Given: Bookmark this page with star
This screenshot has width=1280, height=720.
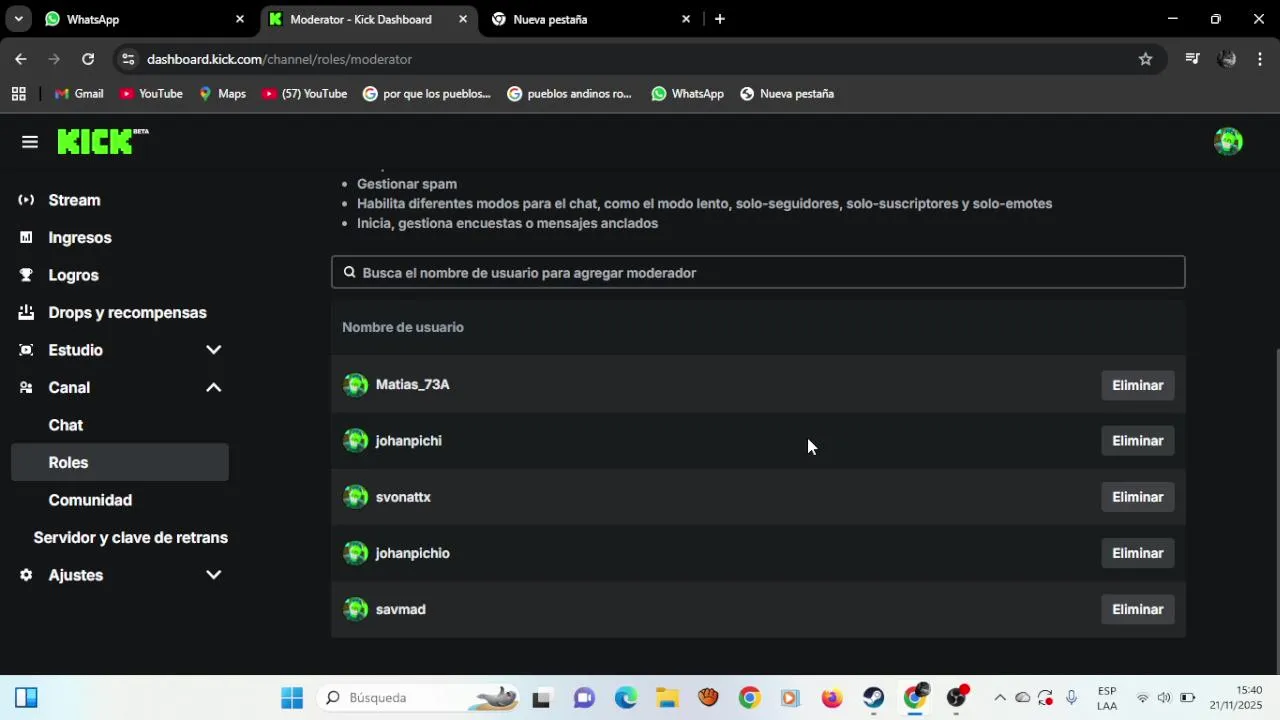Looking at the screenshot, I should coord(1145,59).
